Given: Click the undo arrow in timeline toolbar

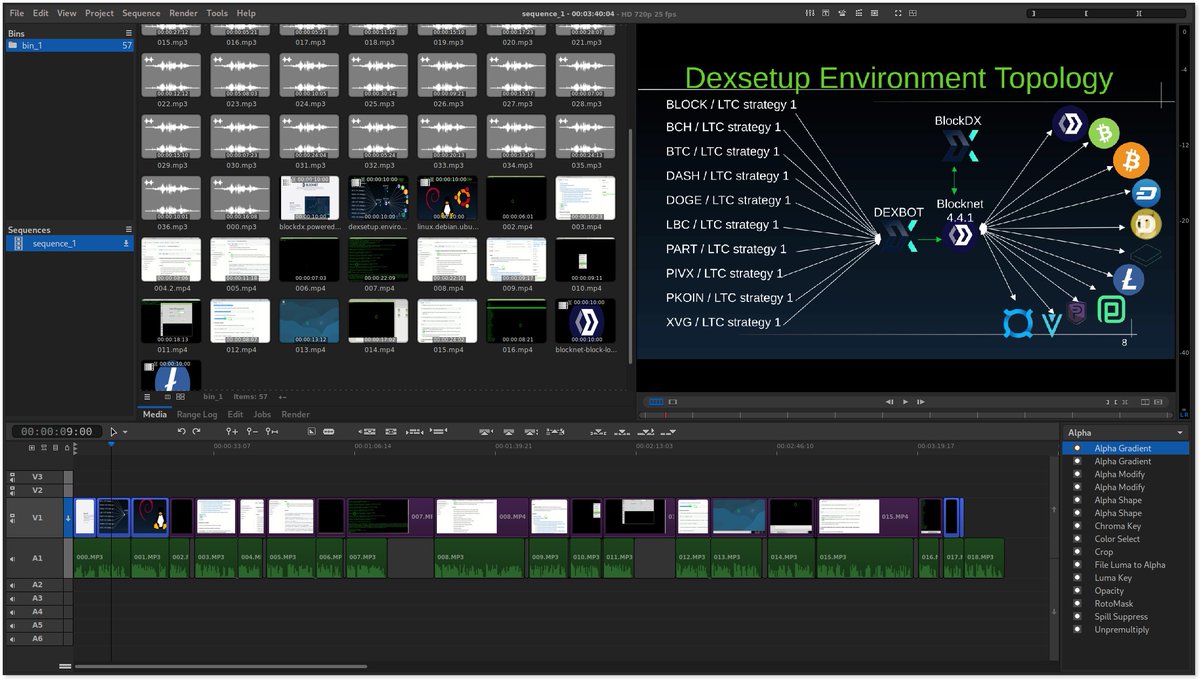Looking at the screenshot, I should coord(182,431).
